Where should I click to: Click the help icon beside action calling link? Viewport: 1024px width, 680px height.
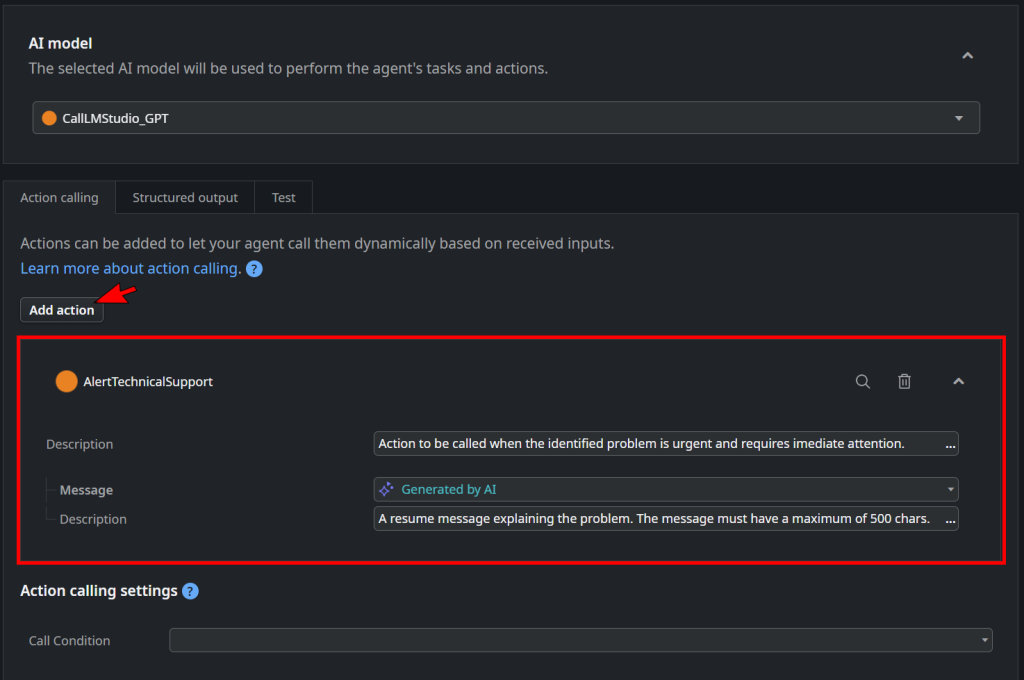pyautogui.click(x=254, y=269)
